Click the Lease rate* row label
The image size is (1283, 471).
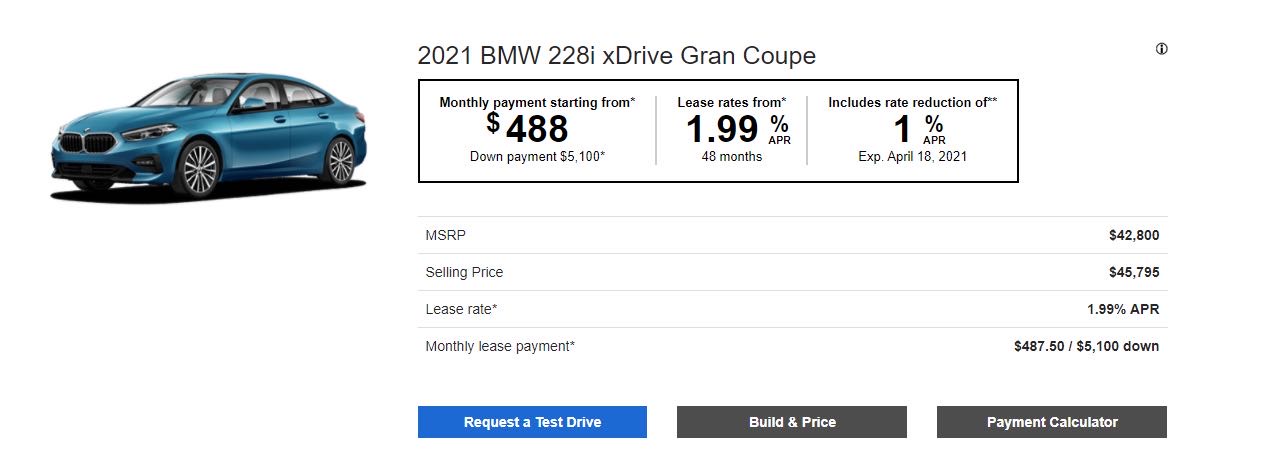[461, 310]
